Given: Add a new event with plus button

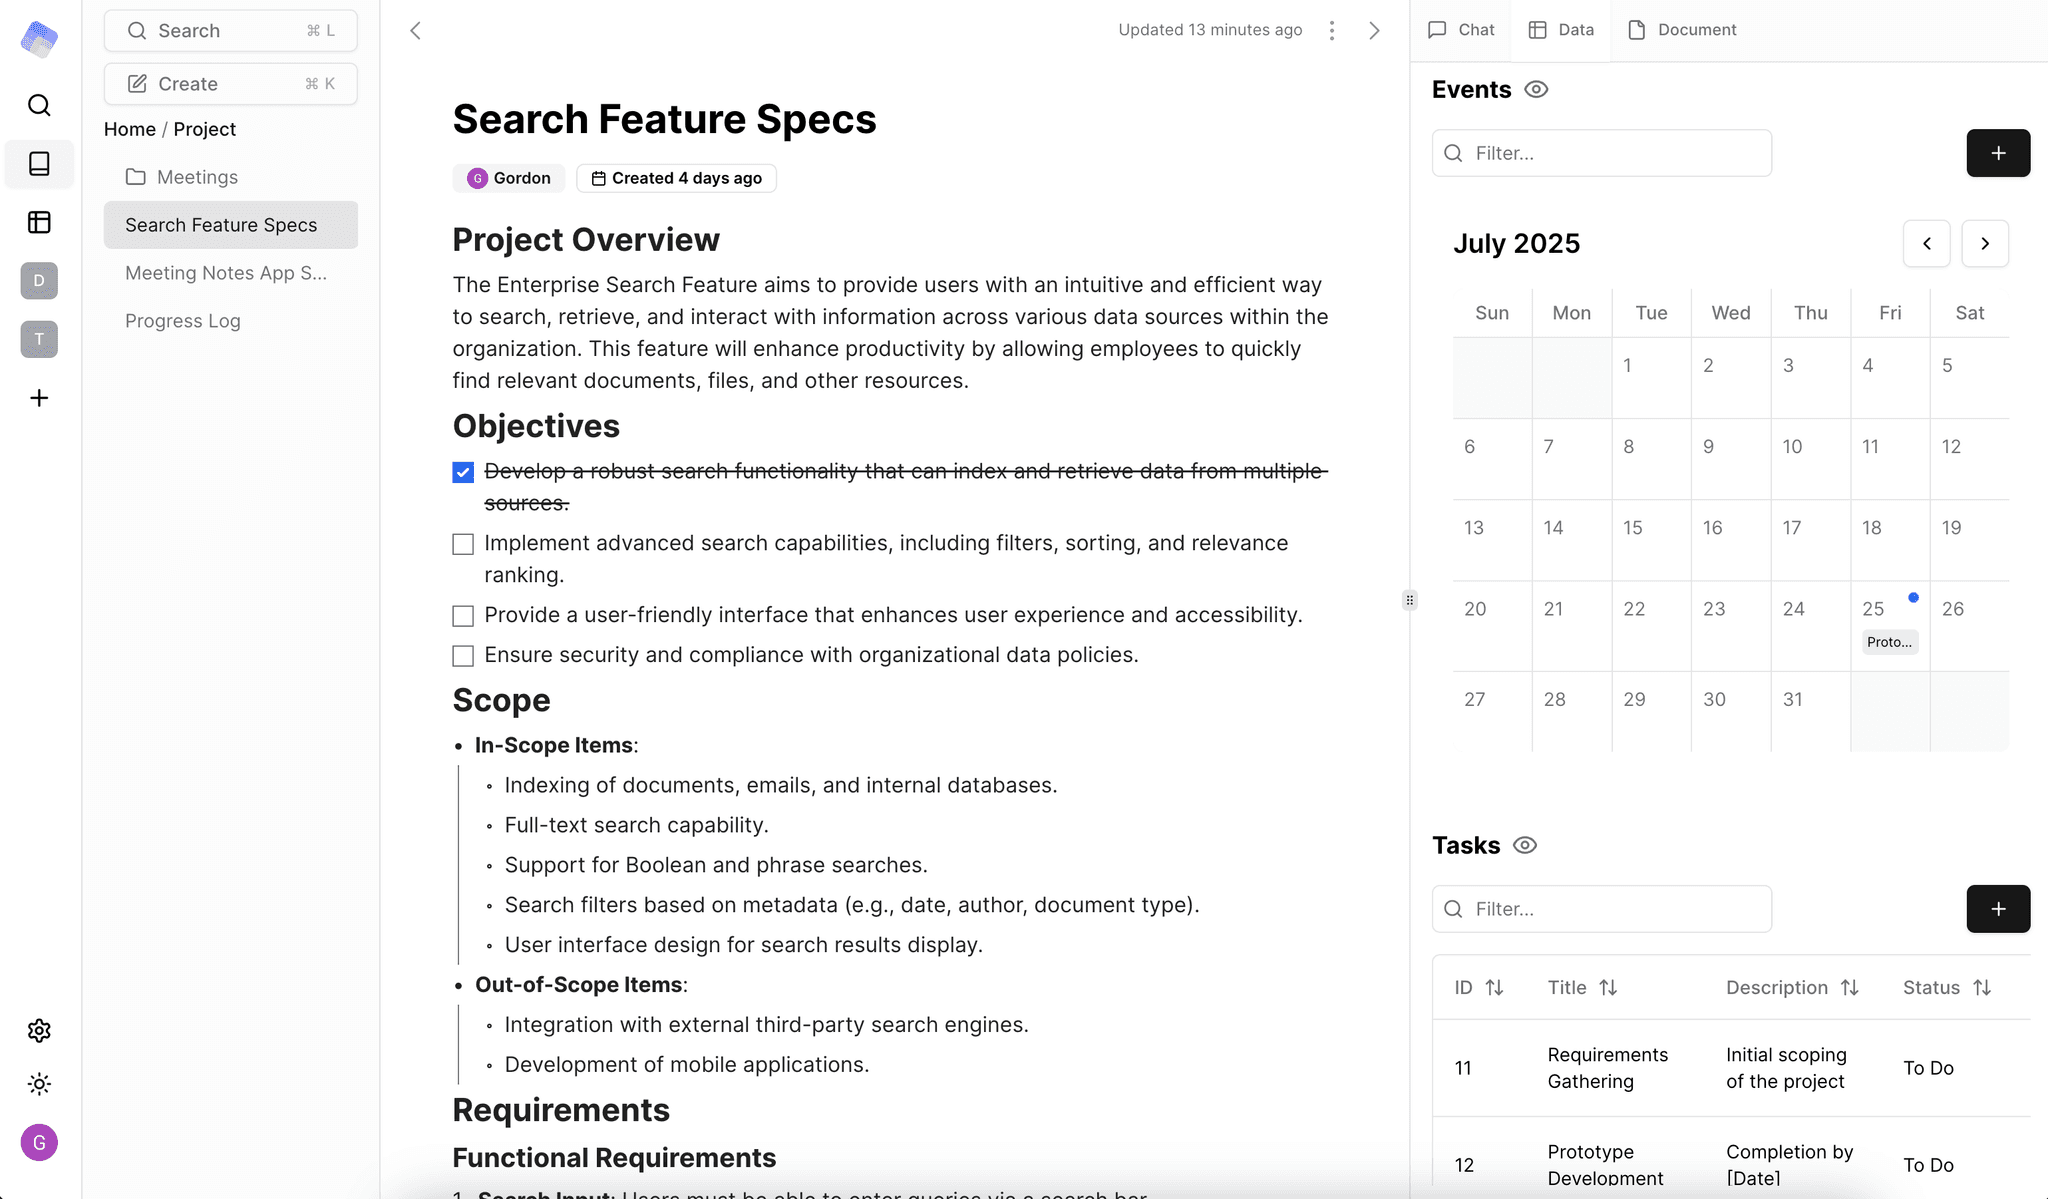Looking at the screenshot, I should tap(1998, 153).
